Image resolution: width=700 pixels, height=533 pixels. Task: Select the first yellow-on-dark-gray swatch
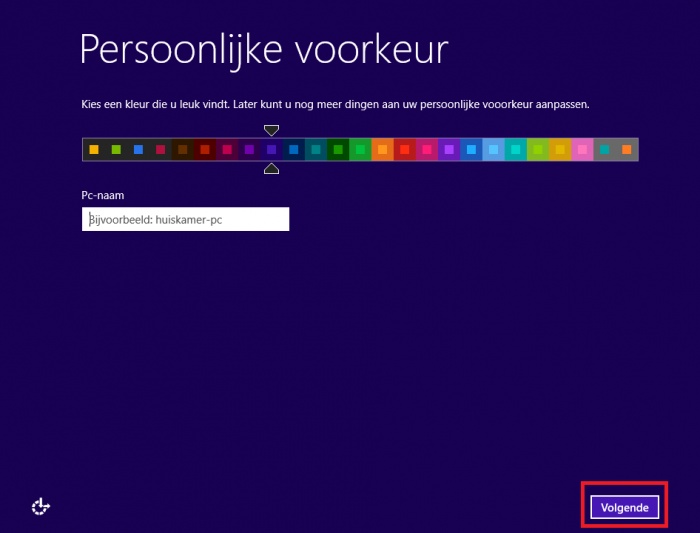(x=94, y=150)
